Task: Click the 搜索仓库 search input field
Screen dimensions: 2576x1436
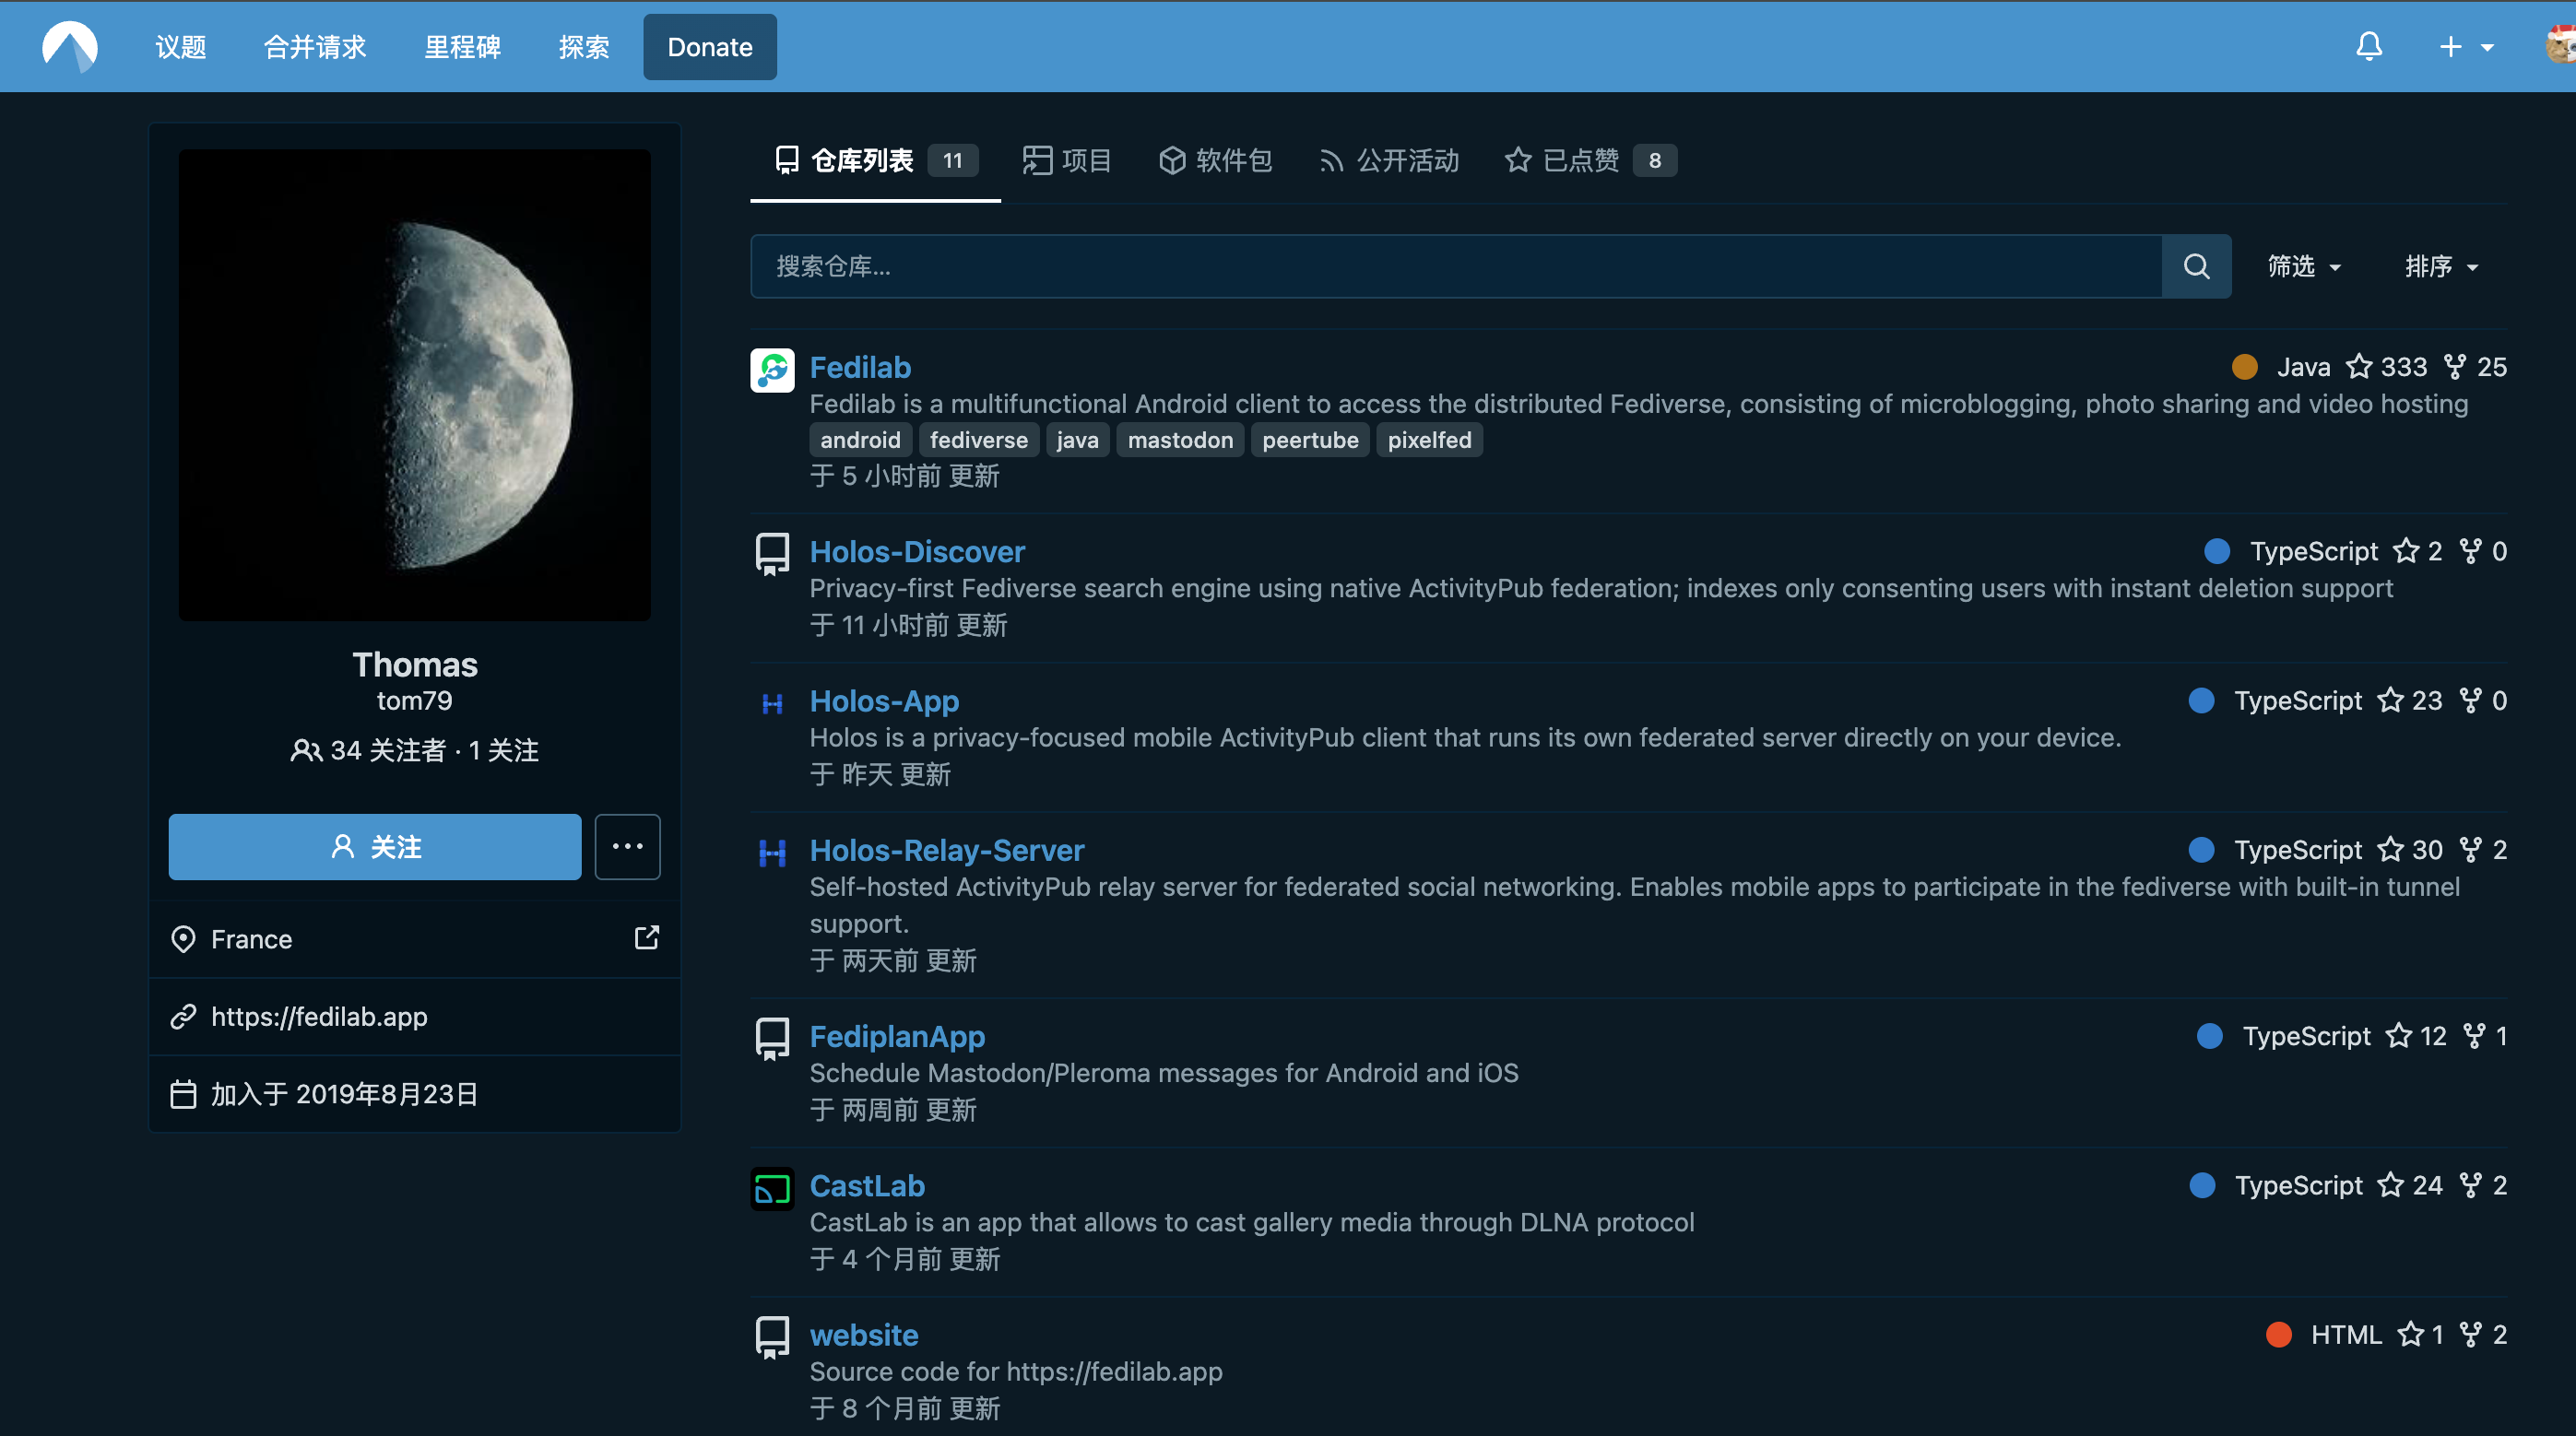Action: point(1455,267)
